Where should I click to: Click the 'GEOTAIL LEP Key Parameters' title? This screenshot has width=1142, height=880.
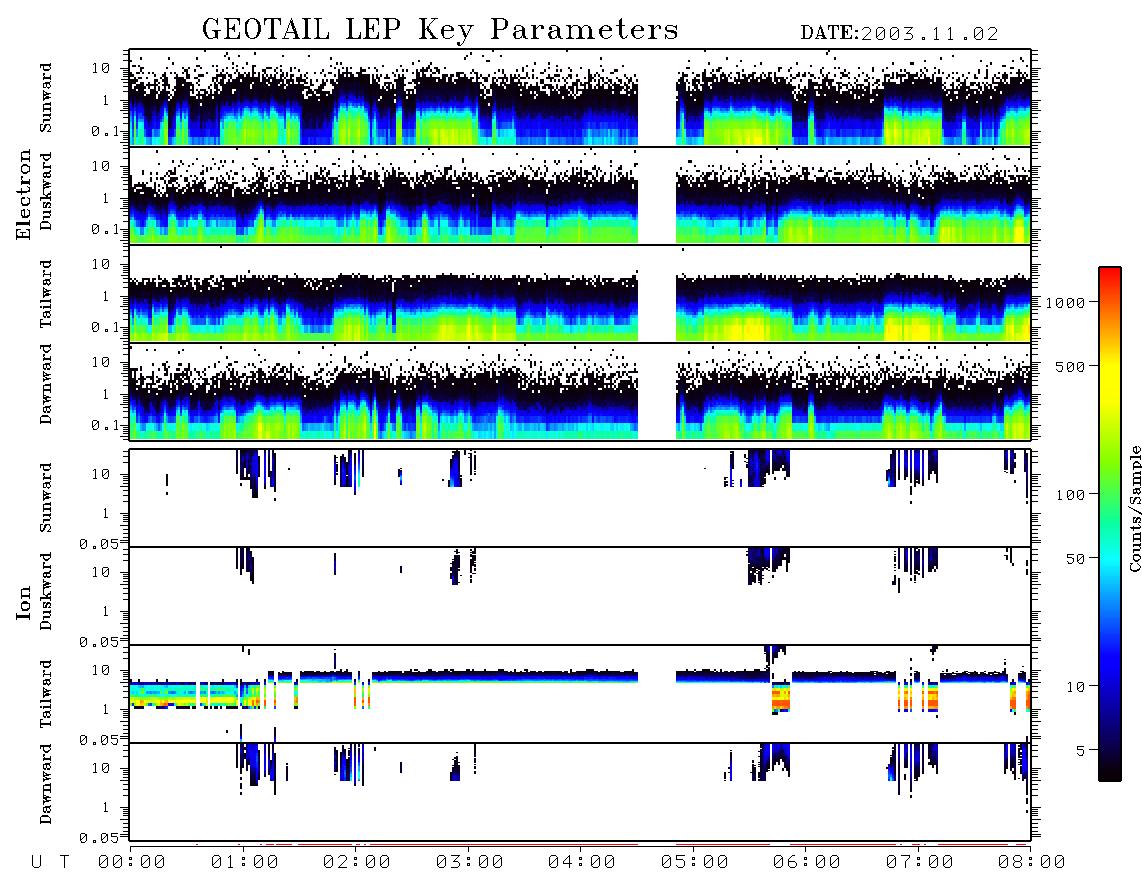[440, 30]
